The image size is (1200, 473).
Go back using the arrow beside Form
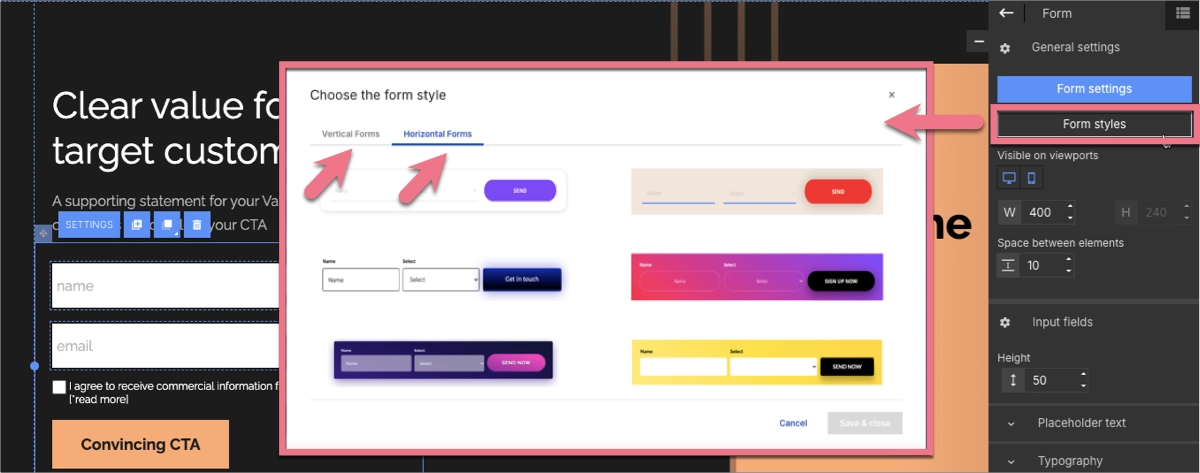click(1007, 13)
